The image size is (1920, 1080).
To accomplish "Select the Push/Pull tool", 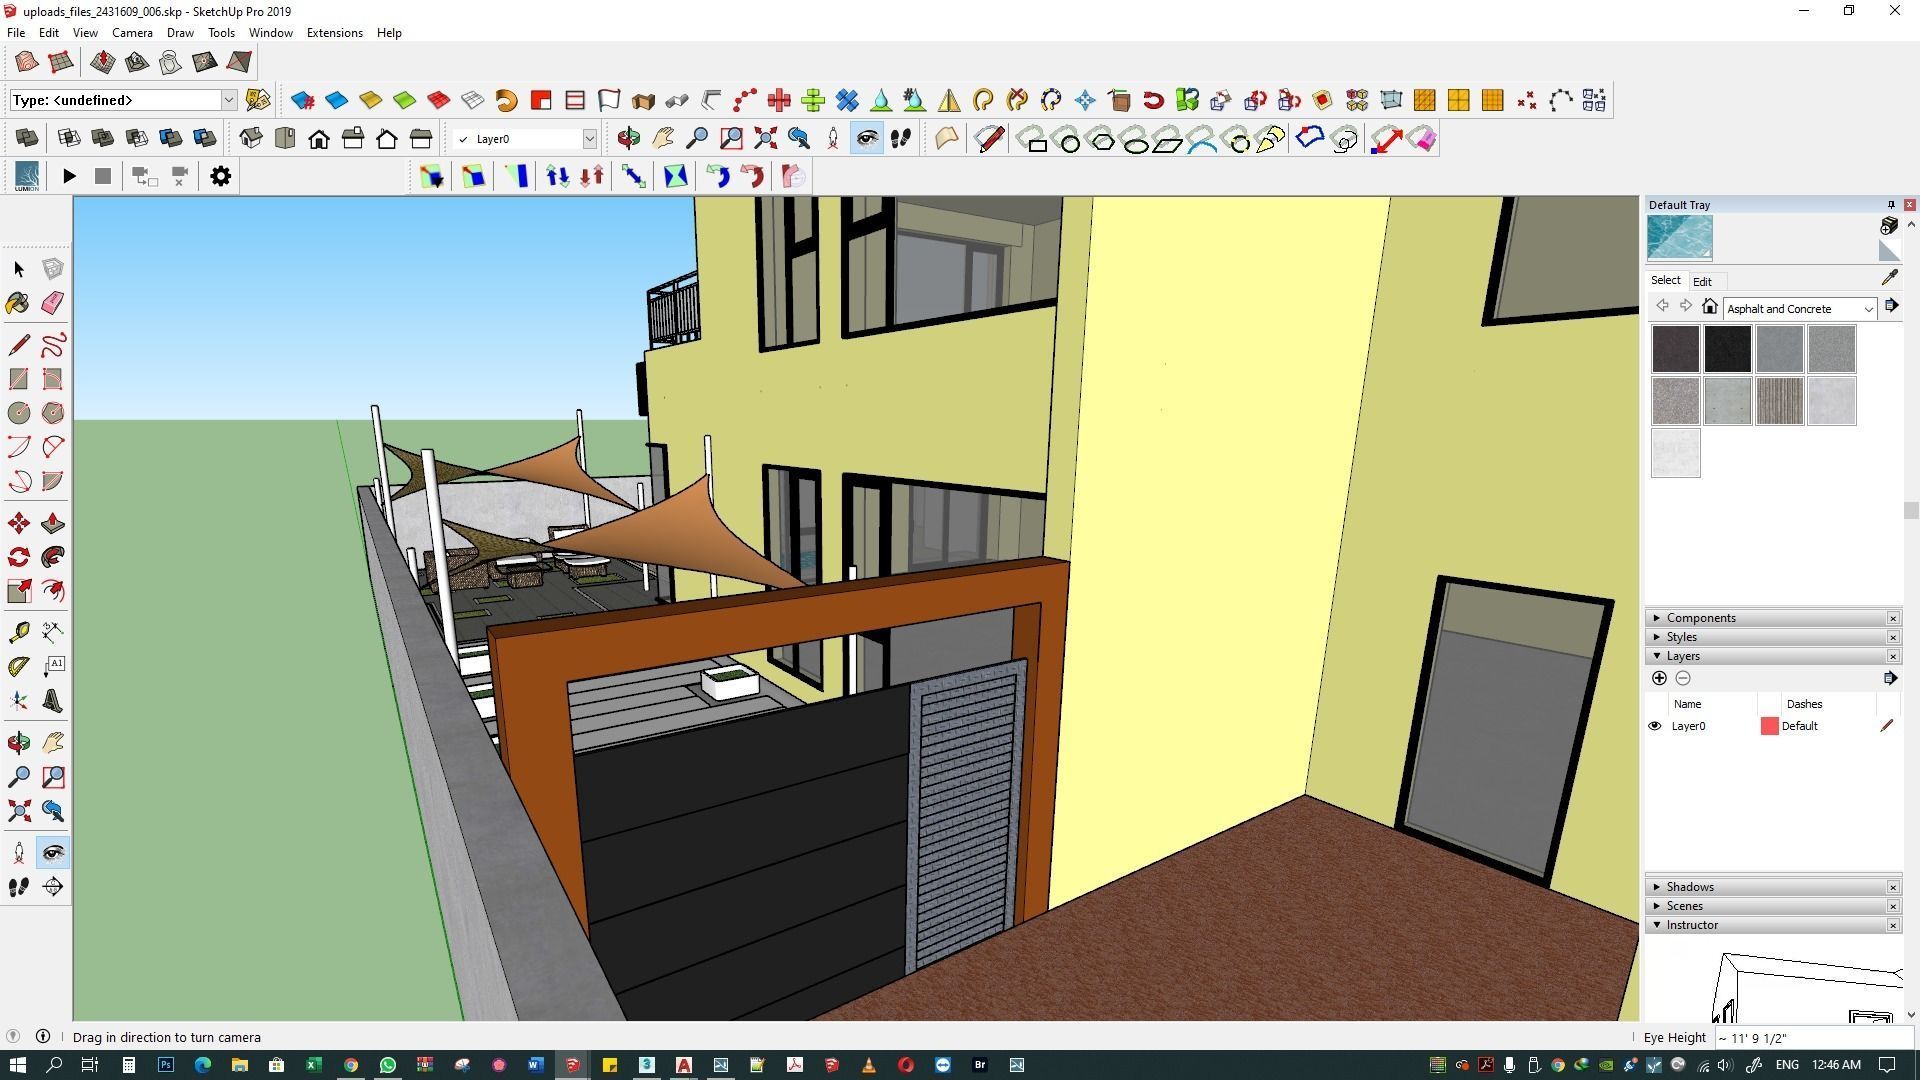I will (x=53, y=524).
